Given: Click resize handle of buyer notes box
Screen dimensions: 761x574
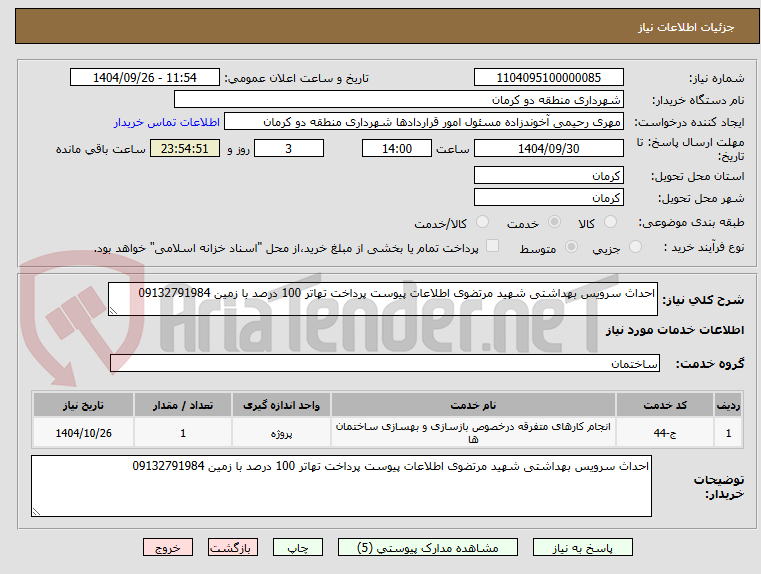Looking at the screenshot, I should (x=36, y=511).
